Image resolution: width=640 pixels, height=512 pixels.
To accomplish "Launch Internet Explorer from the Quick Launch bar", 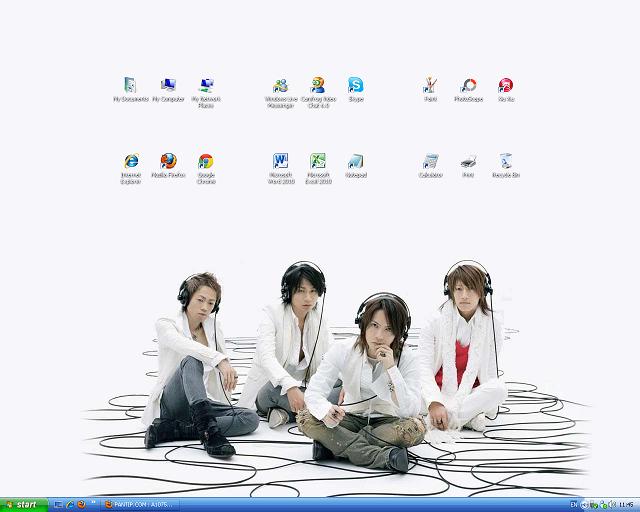I will (x=70, y=505).
